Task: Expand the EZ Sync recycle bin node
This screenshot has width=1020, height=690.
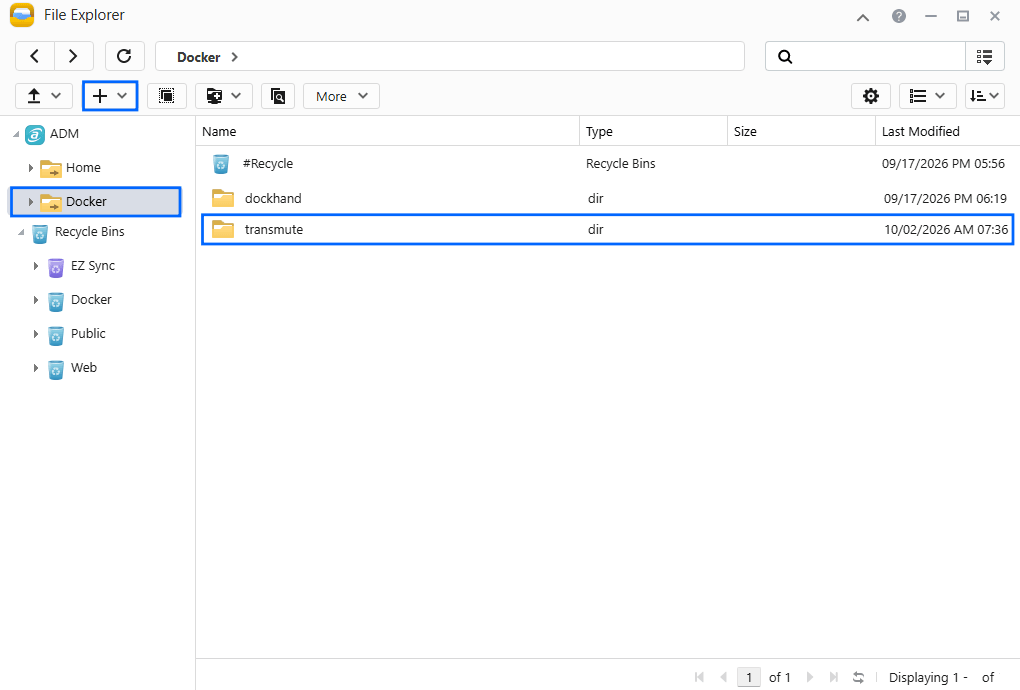Action: (x=36, y=266)
